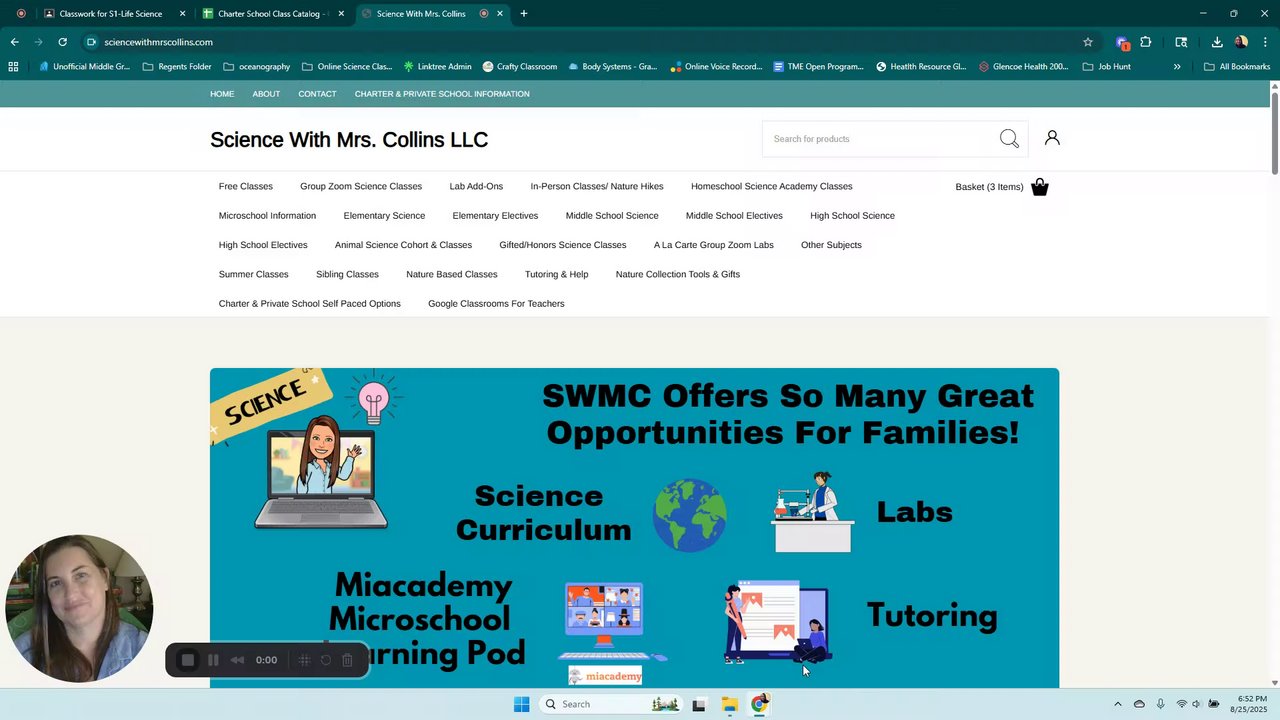Go to the HOME page link
Image resolution: width=1280 pixels, height=720 pixels.
click(x=222, y=94)
